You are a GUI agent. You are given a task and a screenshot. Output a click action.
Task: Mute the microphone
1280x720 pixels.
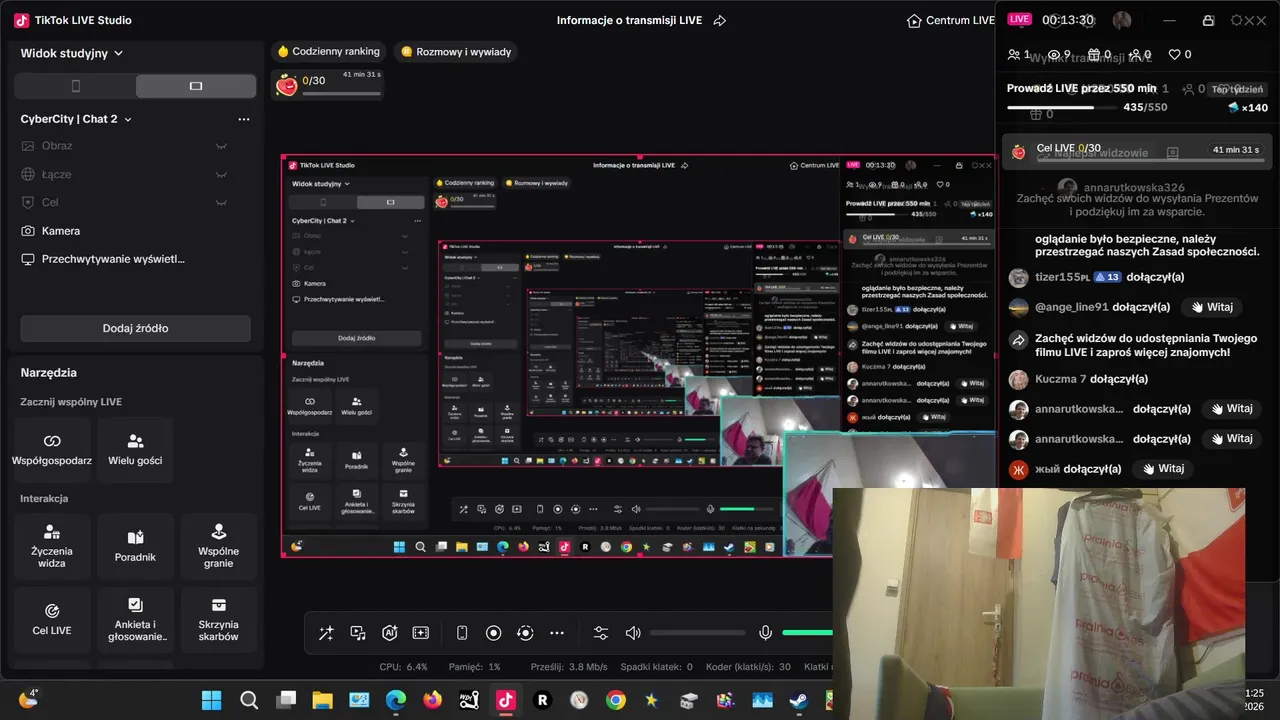point(765,633)
